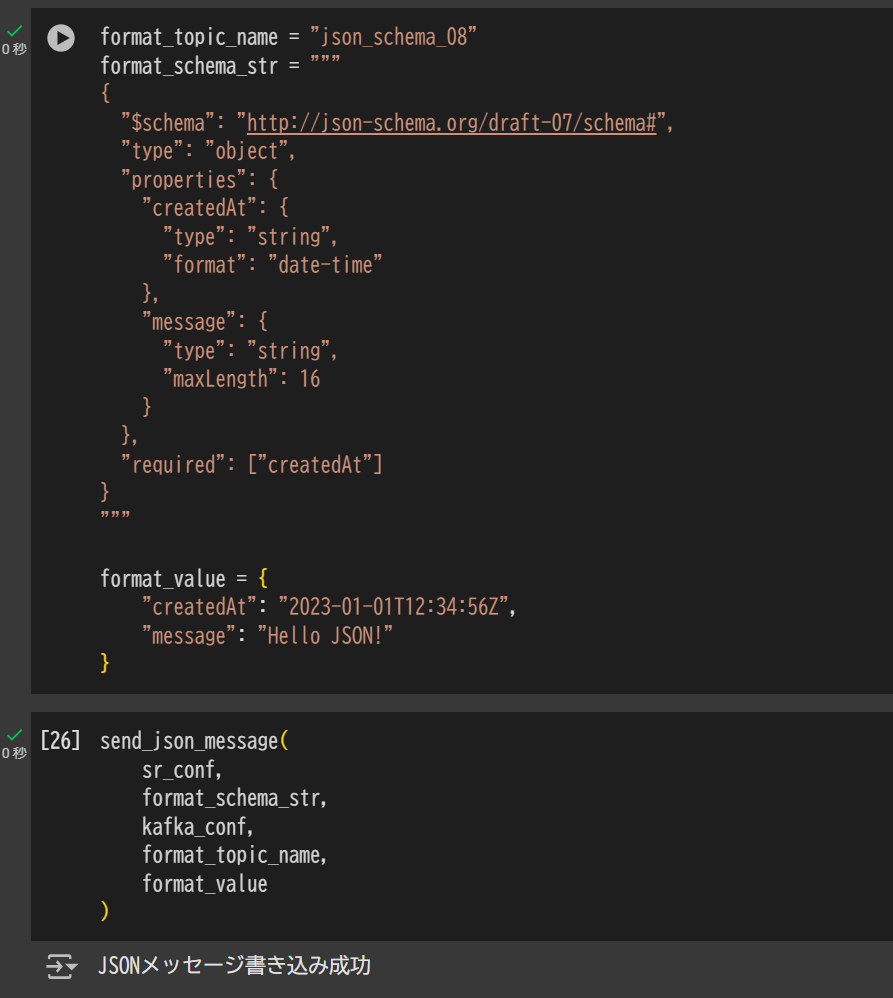Click the green checkmark beside cell 26

(x=15, y=734)
